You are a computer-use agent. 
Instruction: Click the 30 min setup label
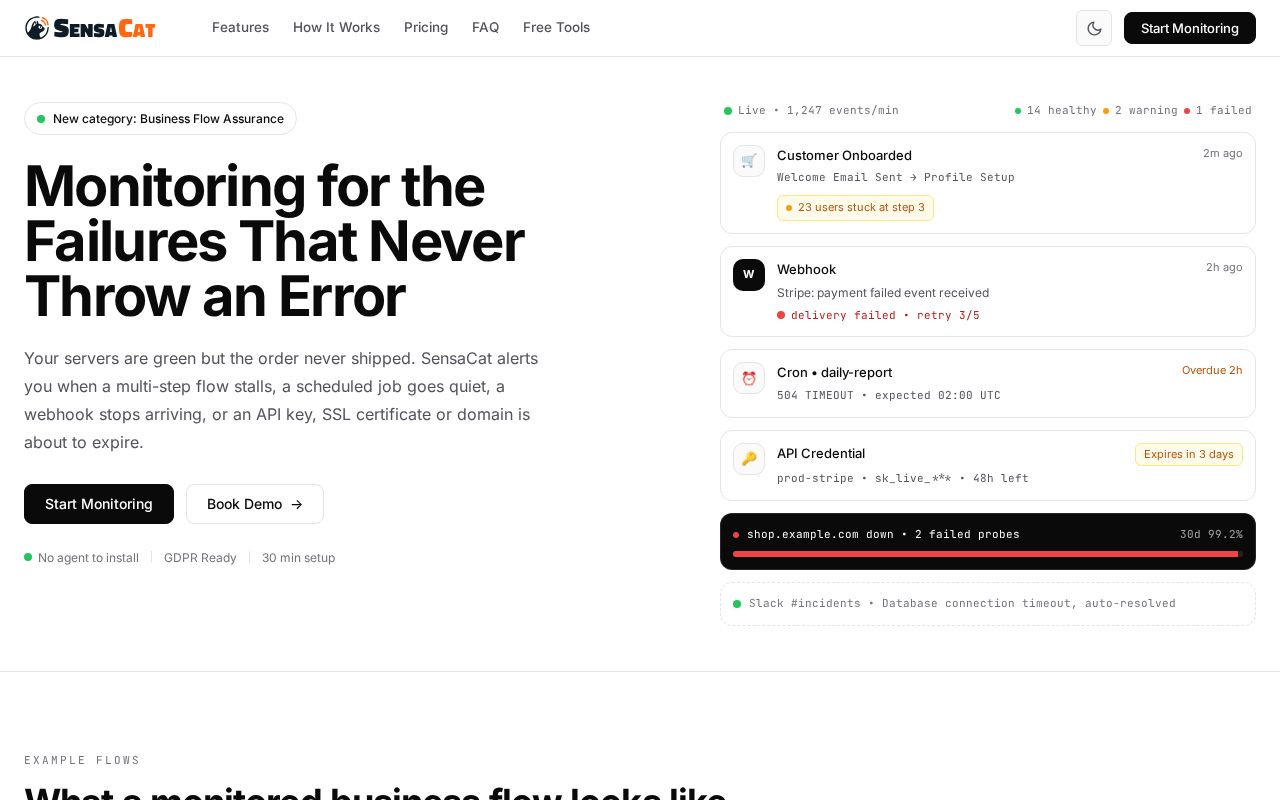[x=298, y=557]
